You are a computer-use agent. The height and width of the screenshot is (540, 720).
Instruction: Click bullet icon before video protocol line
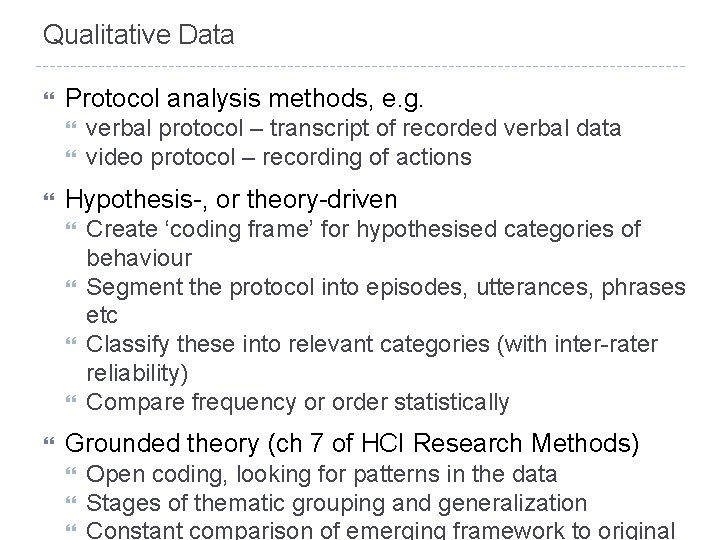point(71,154)
